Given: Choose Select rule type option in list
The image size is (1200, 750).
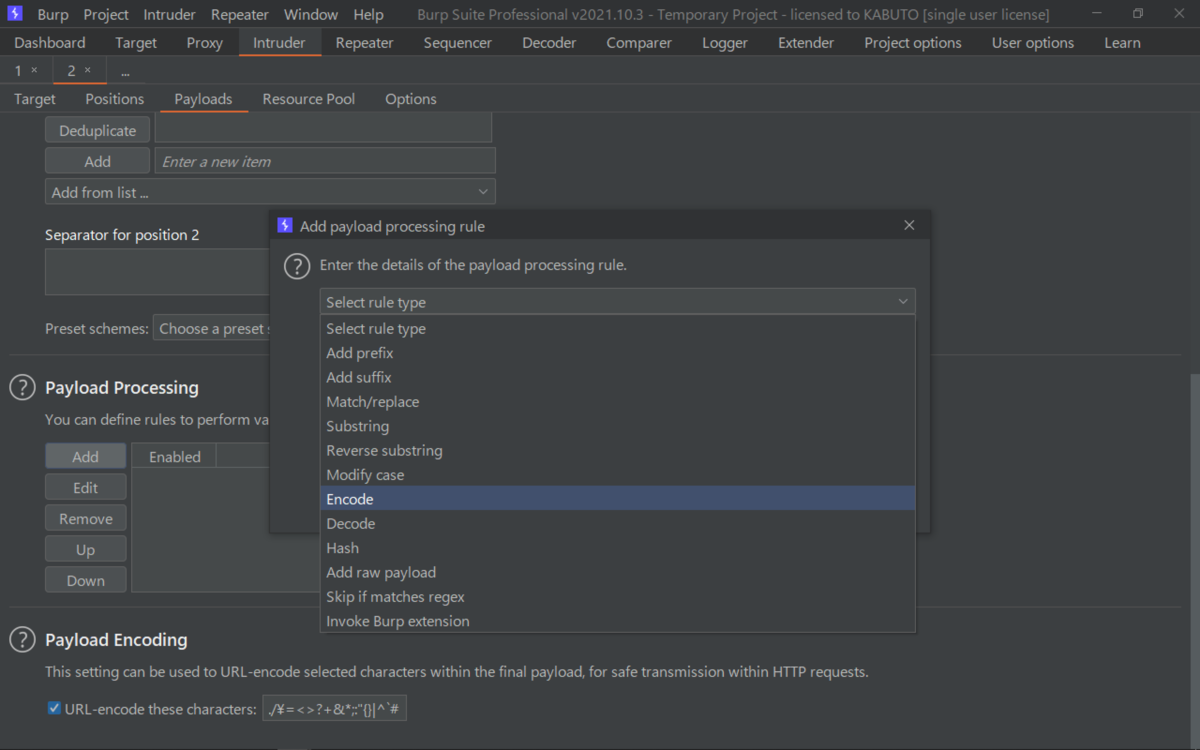Looking at the screenshot, I should 617,329.
